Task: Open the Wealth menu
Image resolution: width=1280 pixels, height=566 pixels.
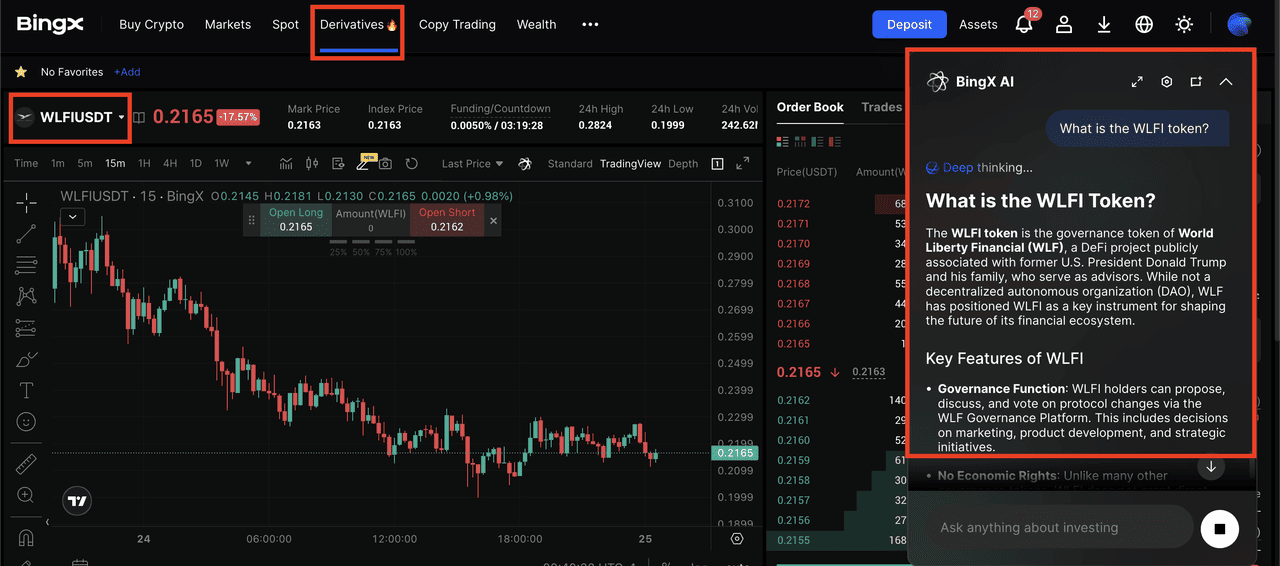Action: tap(536, 24)
